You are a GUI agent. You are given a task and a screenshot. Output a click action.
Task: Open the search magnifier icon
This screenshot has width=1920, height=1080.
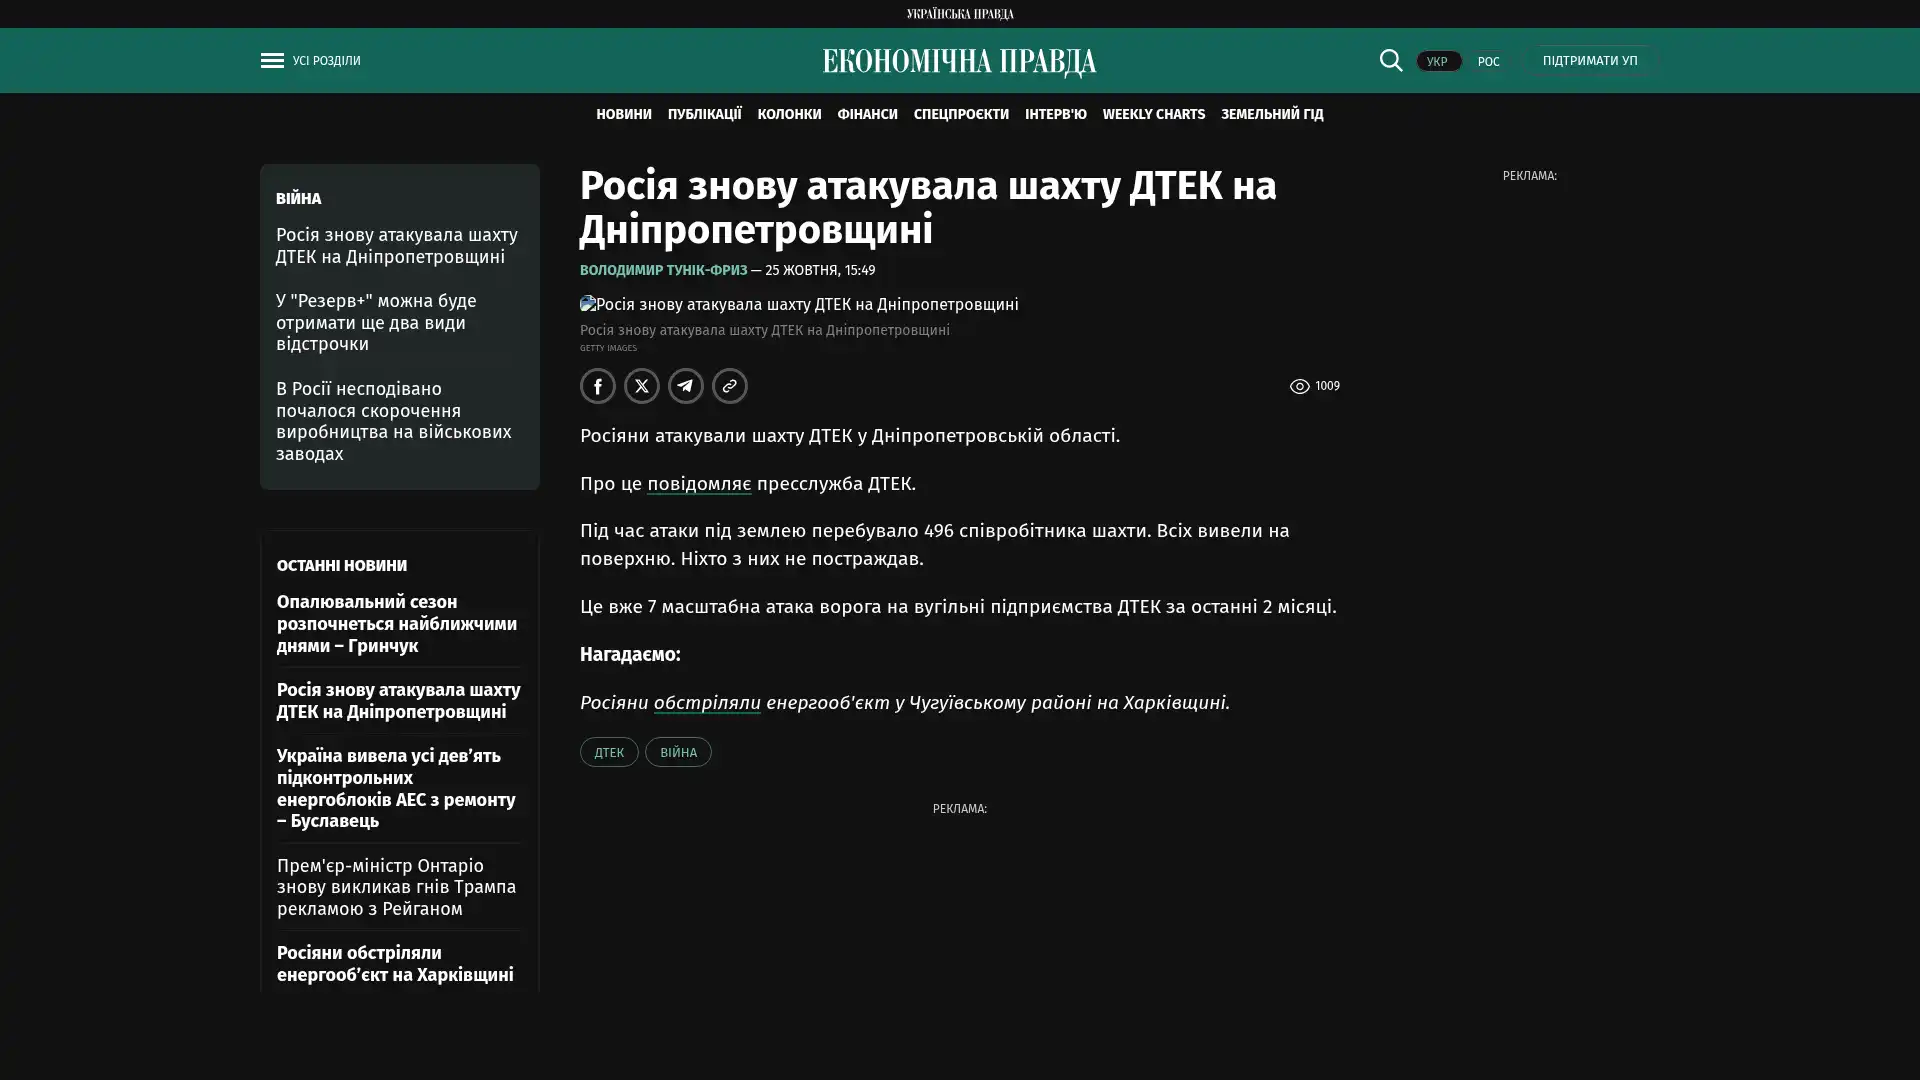click(x=1390, y=60)
